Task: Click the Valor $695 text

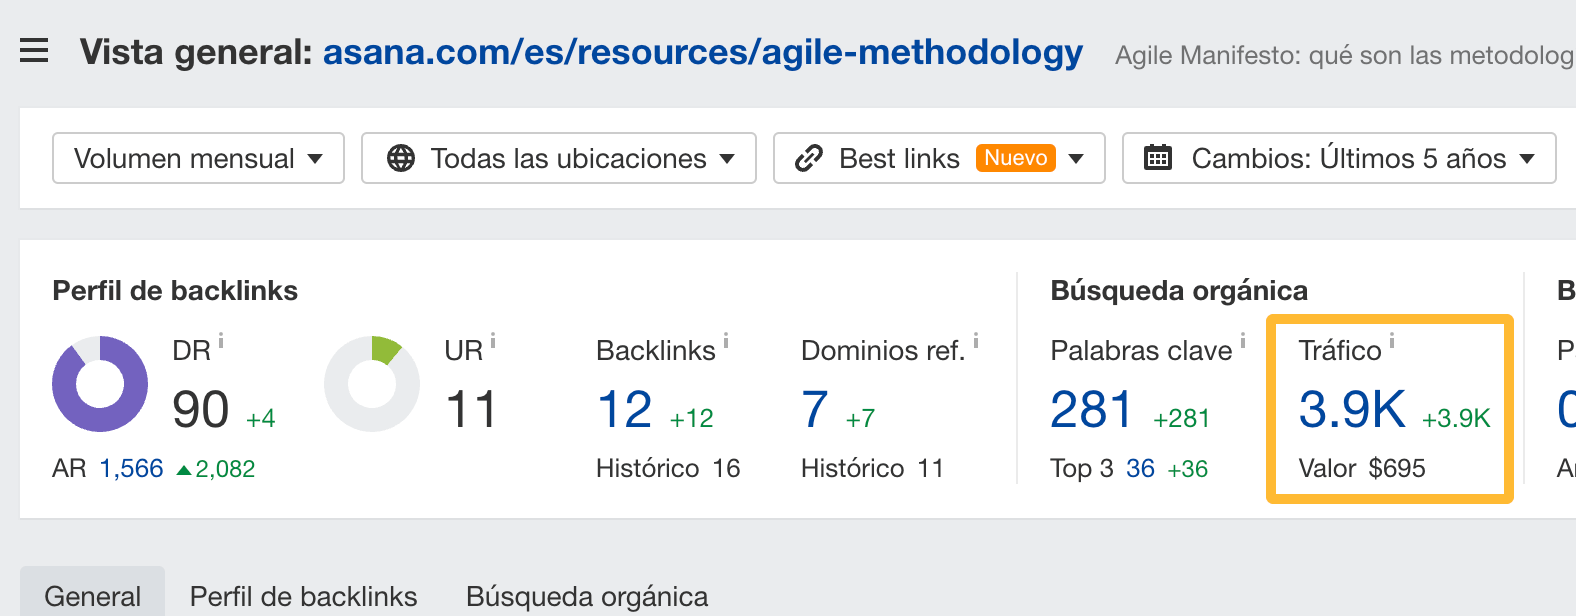Action: coord(1362,468)
